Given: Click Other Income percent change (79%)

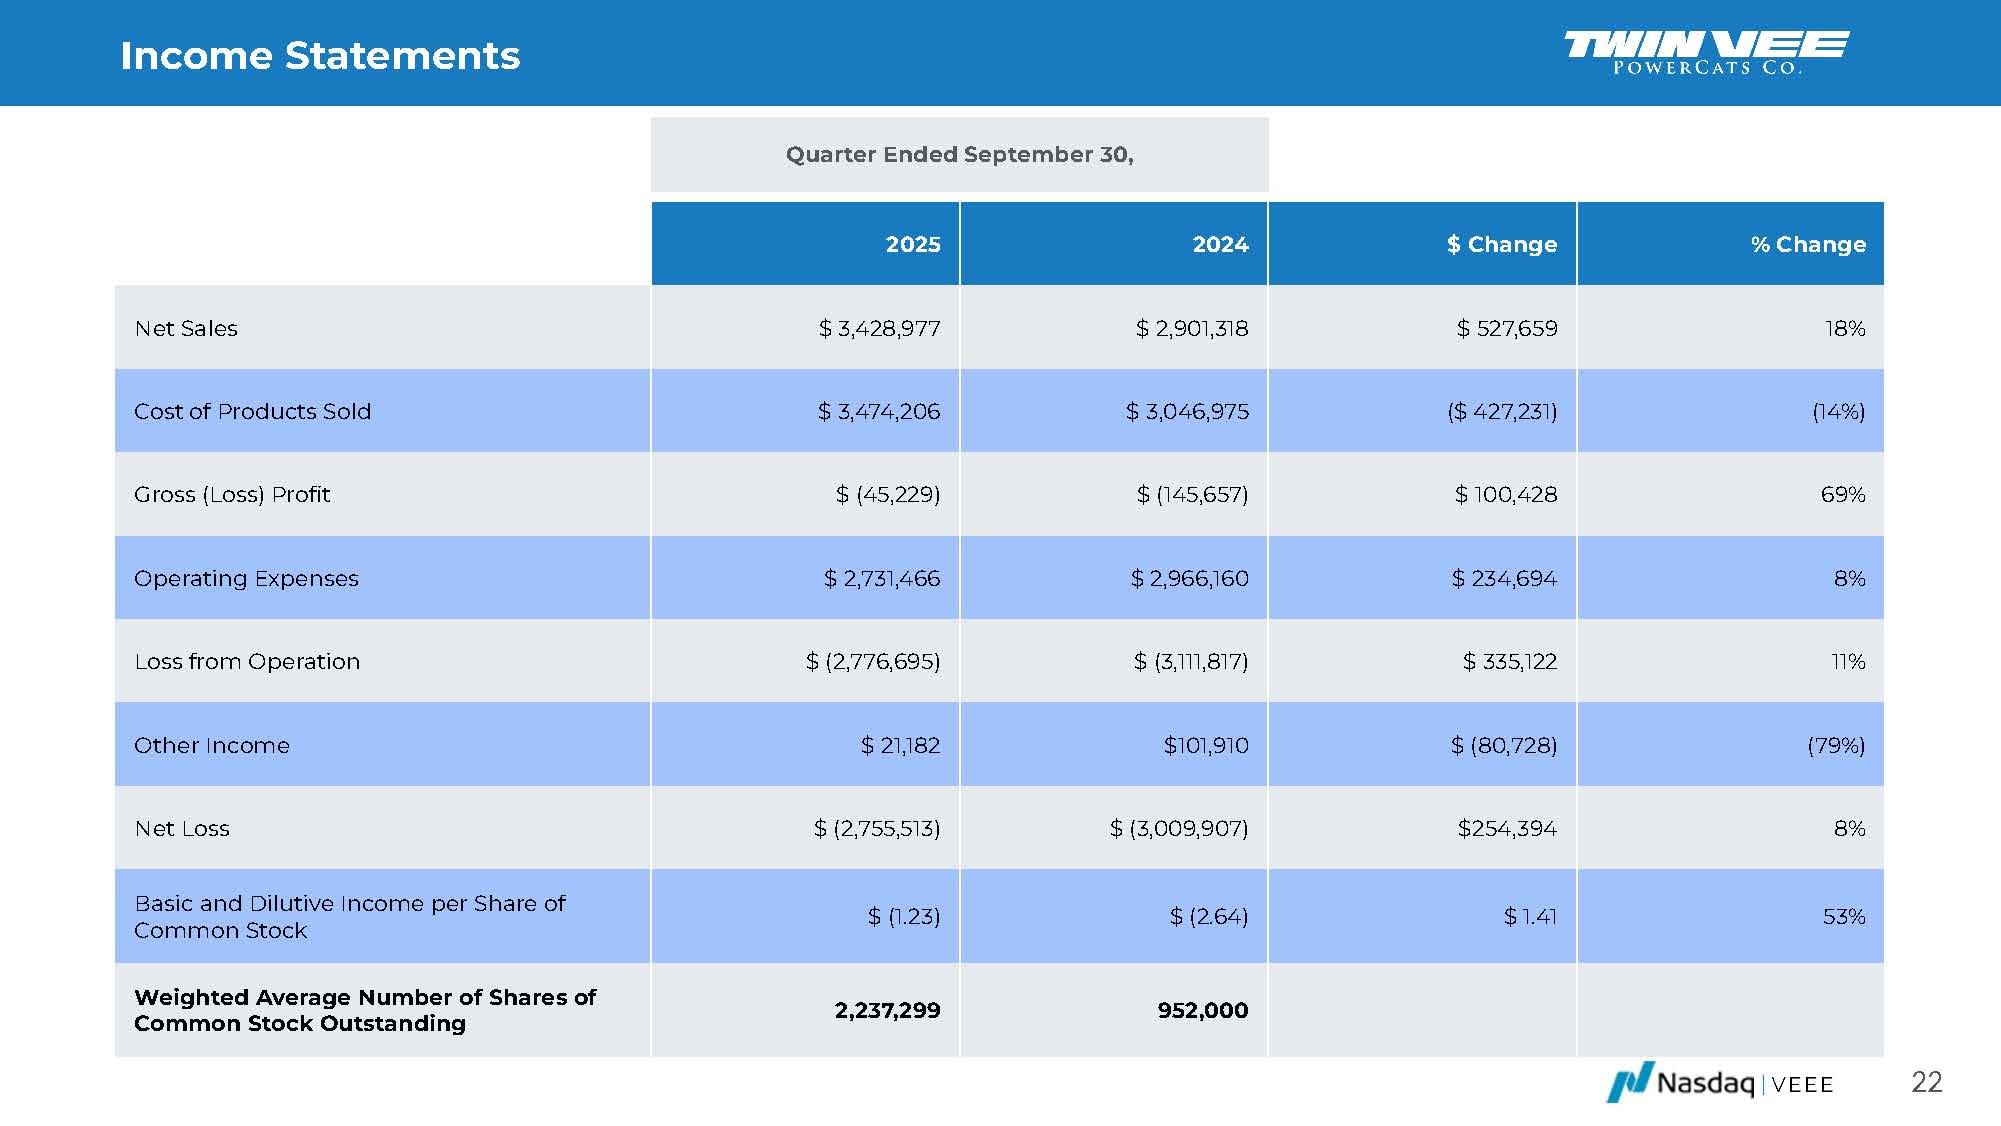Looking at the screenshot, I should tap(1835, 746).
